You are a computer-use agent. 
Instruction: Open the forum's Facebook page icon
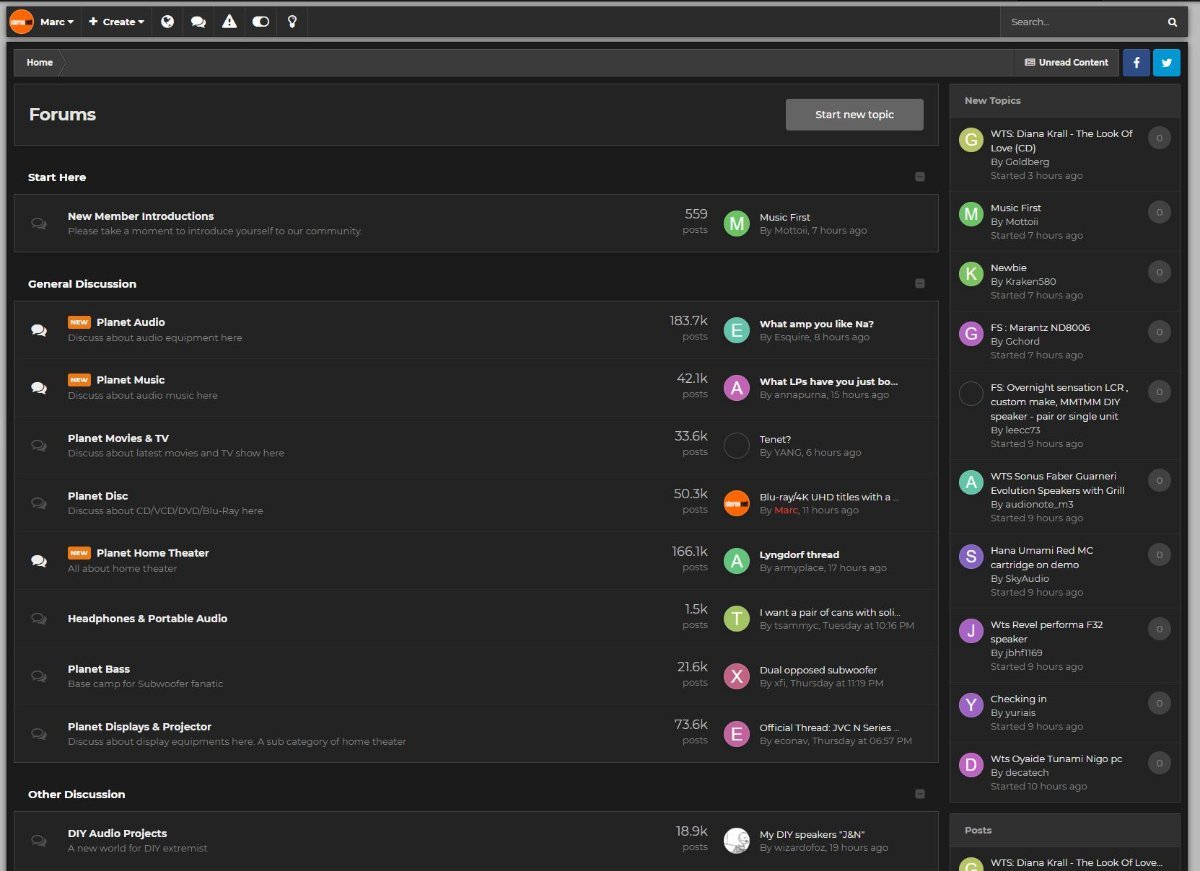click(x=1136, y=62)
